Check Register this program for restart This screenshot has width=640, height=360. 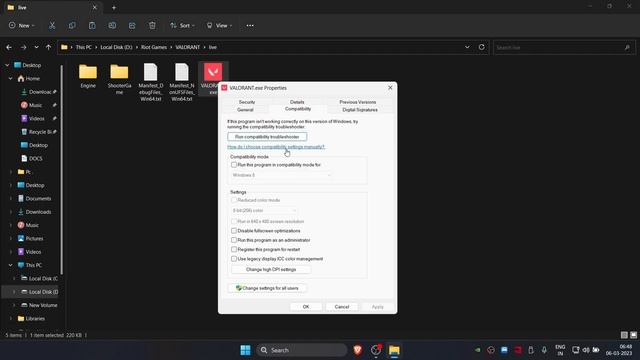(234, 249)
